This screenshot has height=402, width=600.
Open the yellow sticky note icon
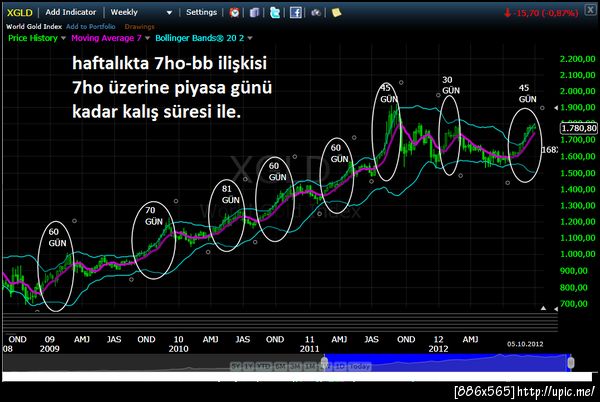(x=336, y=13)
